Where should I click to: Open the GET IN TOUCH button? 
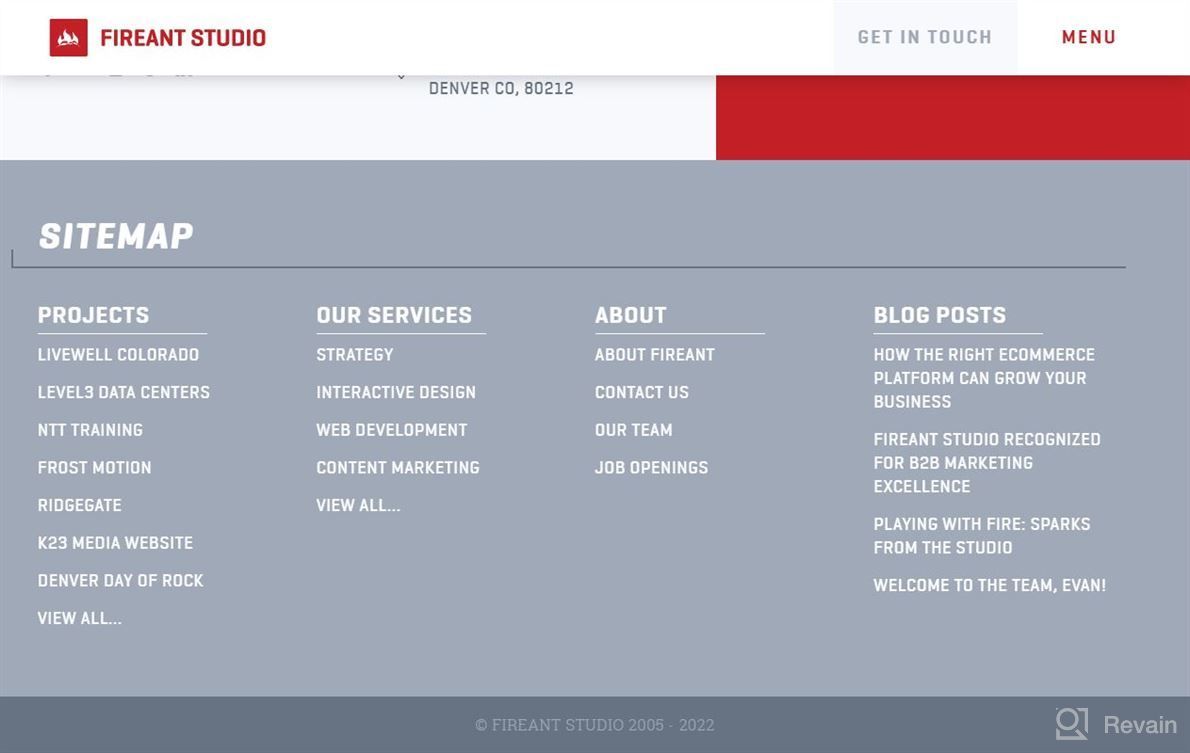925,37
